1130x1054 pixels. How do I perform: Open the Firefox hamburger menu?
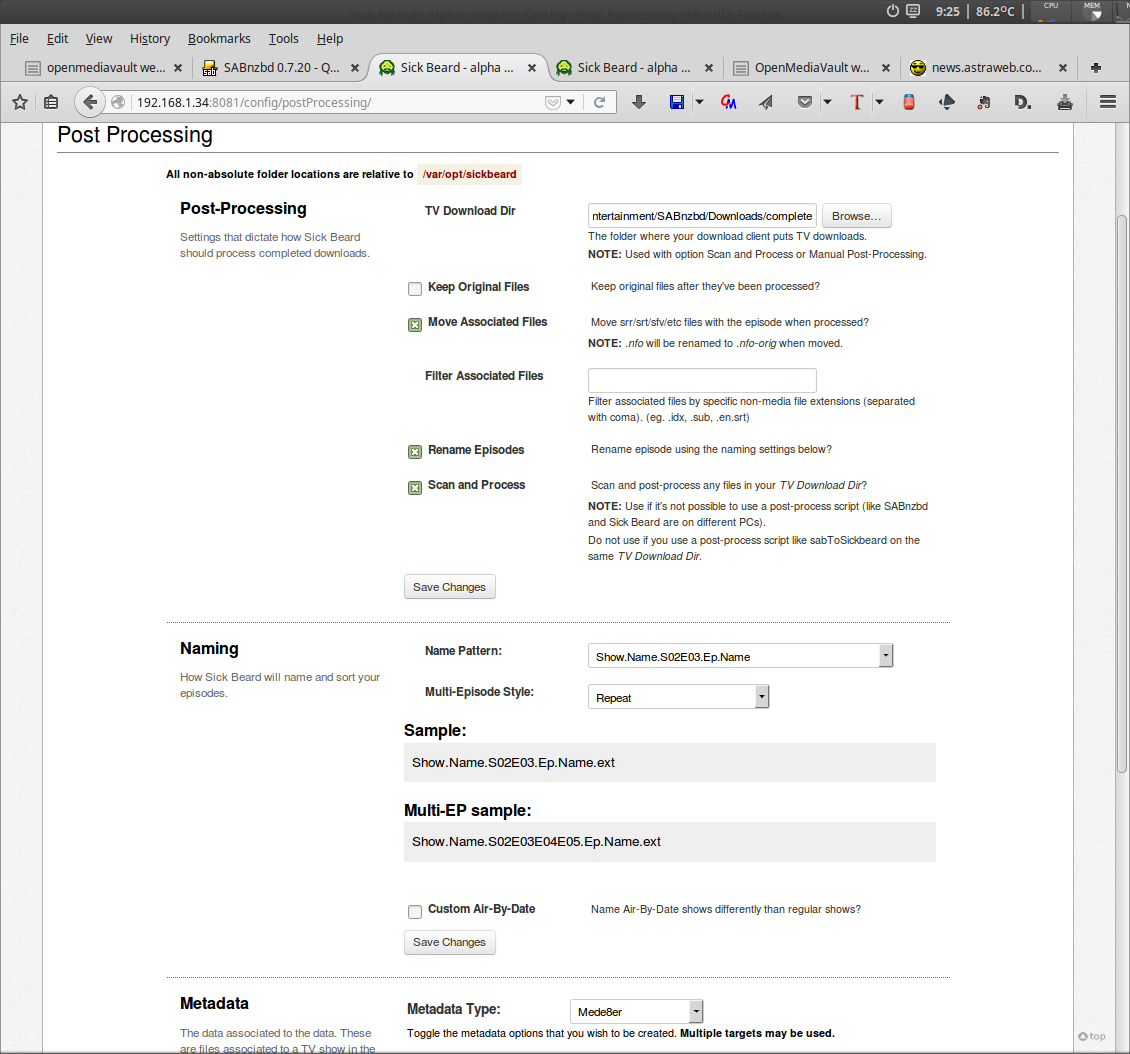tap(1107, 102)
